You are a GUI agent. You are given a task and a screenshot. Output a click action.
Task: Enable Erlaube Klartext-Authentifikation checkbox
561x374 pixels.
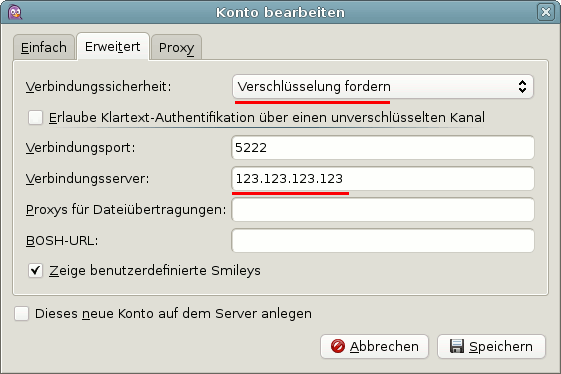tap(35, 117)
